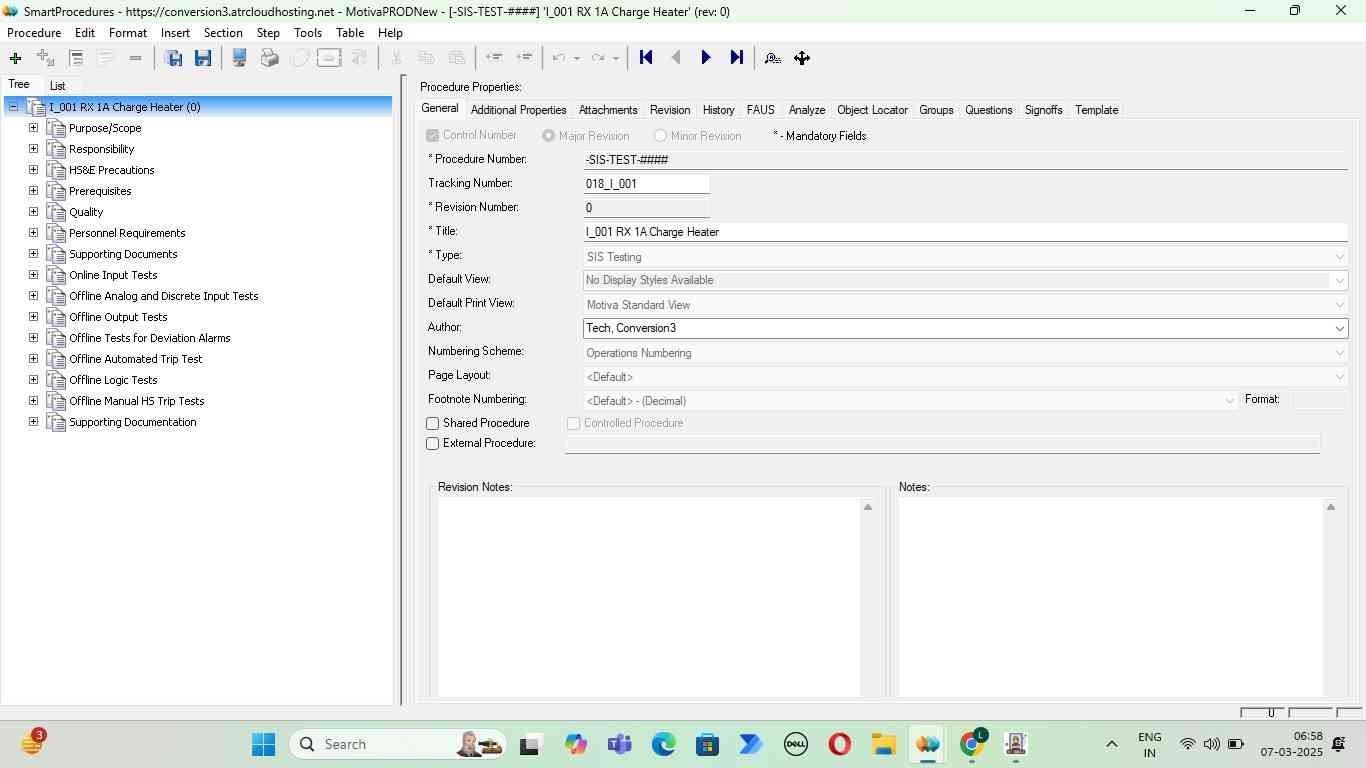Click the green plus add icon in toolbar
This screenshot has width=1366, height=768.
click(x=15, y=58)
